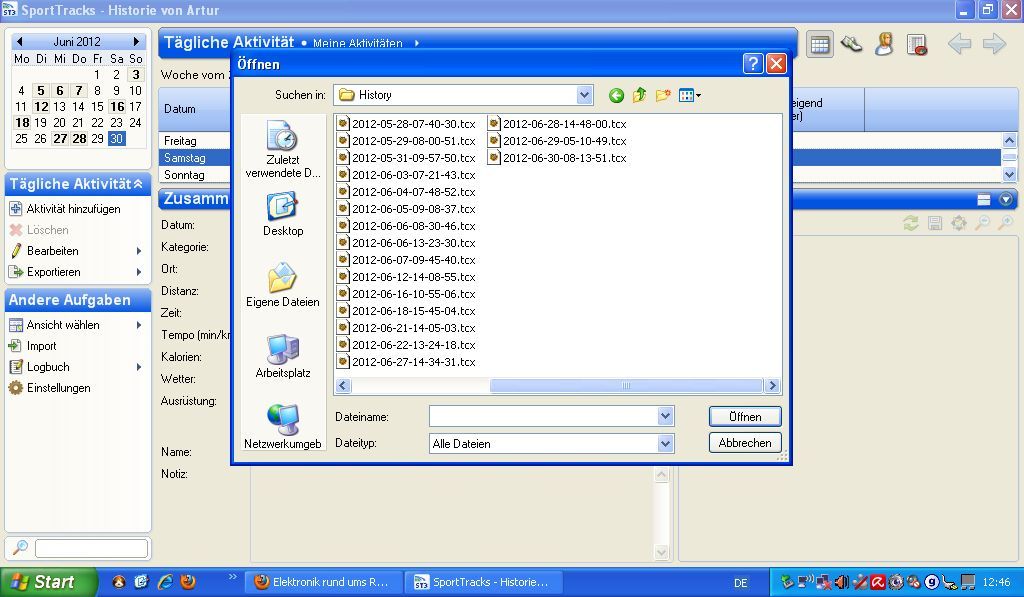Open the running shoe equipment view icon
This screenshot has width=1024, height=597.
tap(852, 44)
